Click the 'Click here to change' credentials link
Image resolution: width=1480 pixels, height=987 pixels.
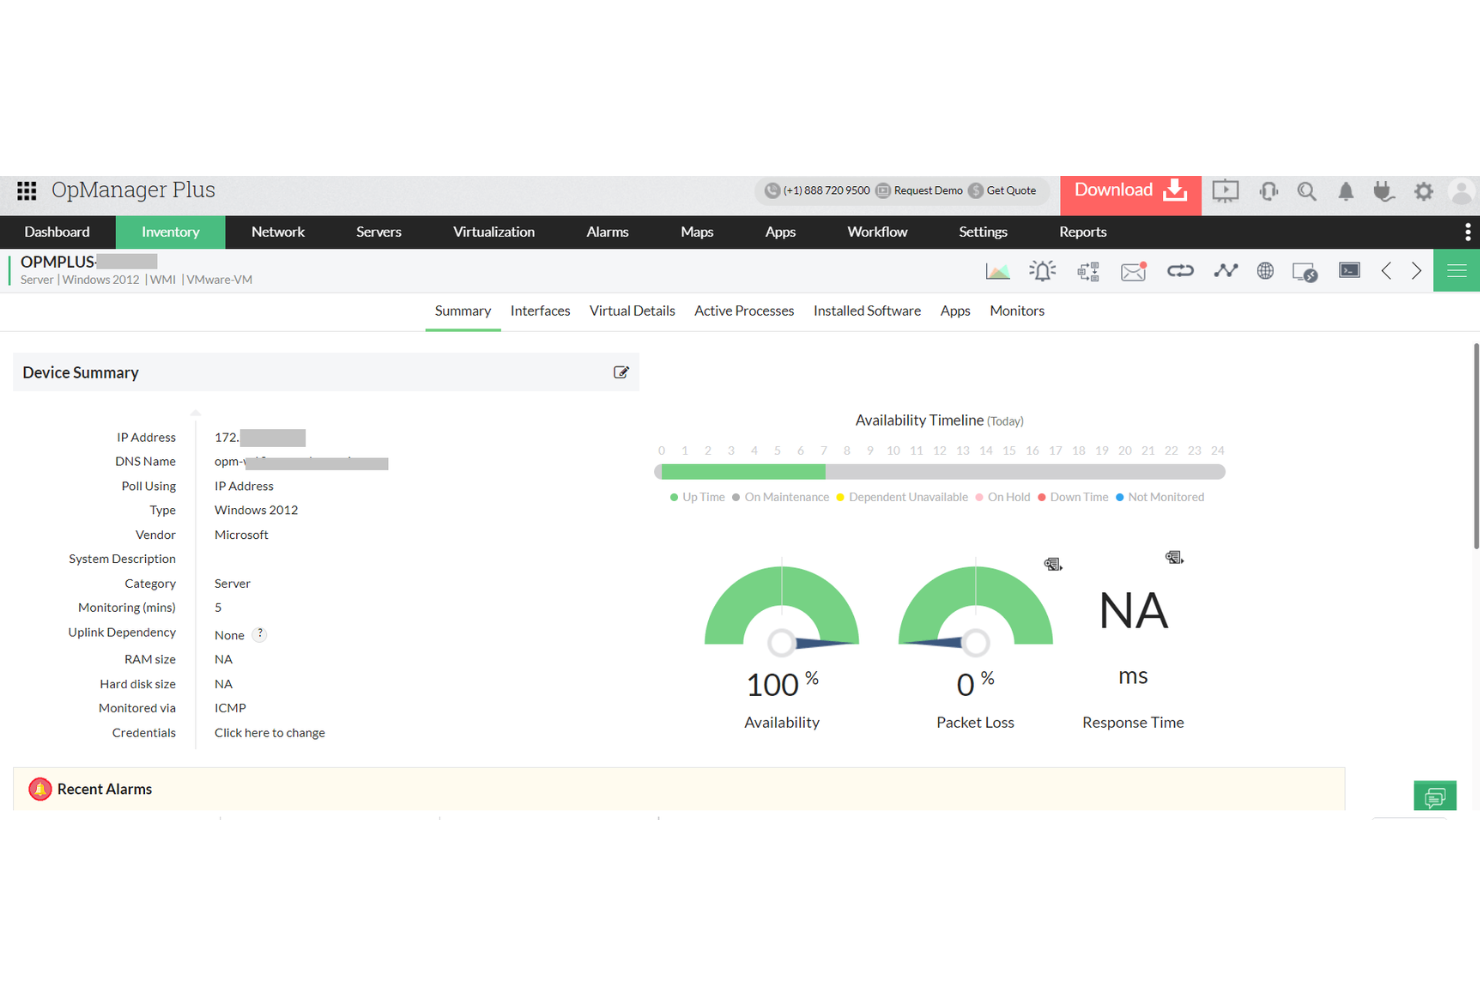pyautogui.click(x=269, y=732)
